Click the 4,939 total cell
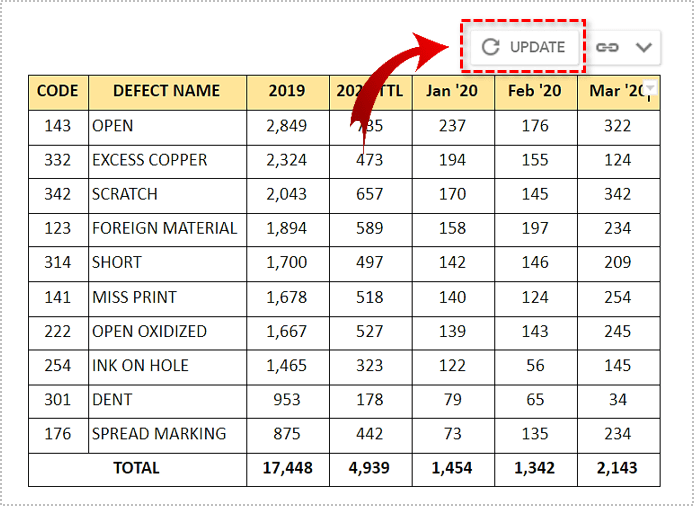The width and height of the screenshot is (694, 506). pos(370,468)
